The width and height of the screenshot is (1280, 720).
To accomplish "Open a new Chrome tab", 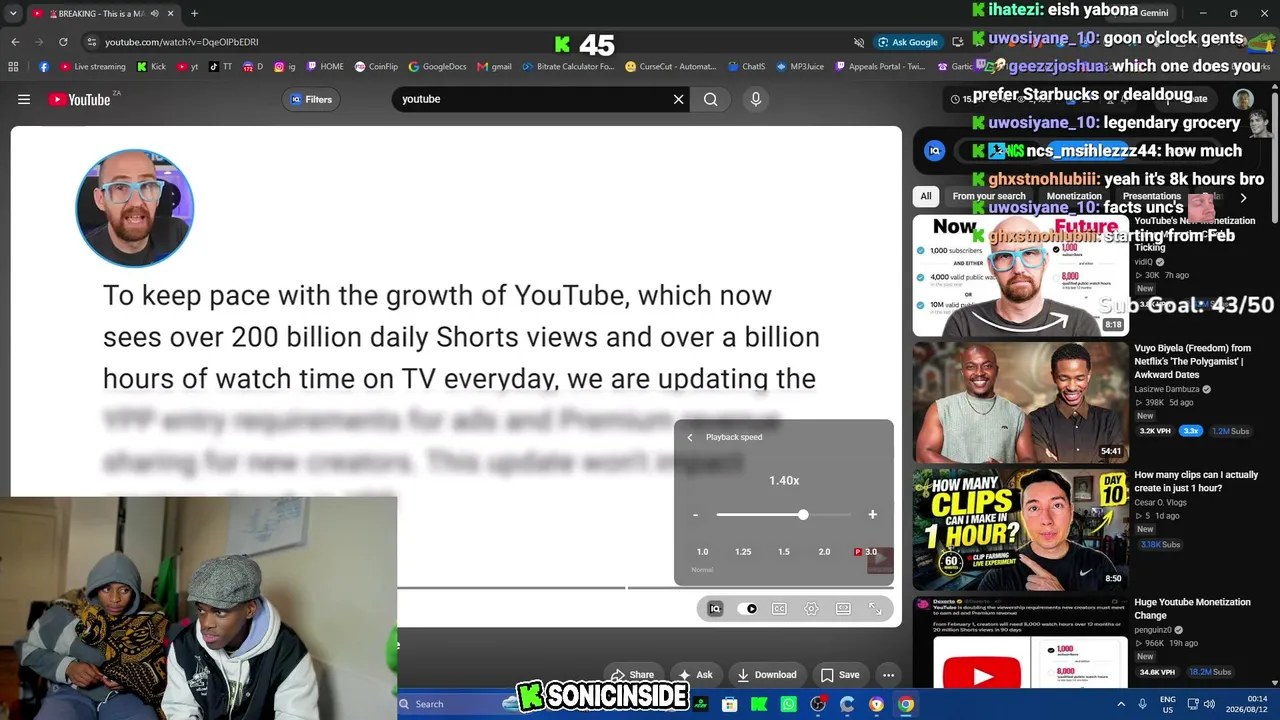I will coord(194,13).
